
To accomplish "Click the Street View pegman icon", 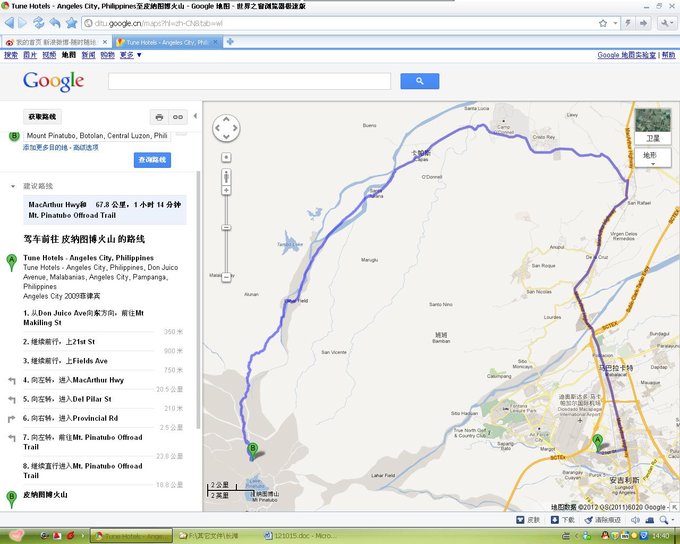I will (x=226, y=177).
